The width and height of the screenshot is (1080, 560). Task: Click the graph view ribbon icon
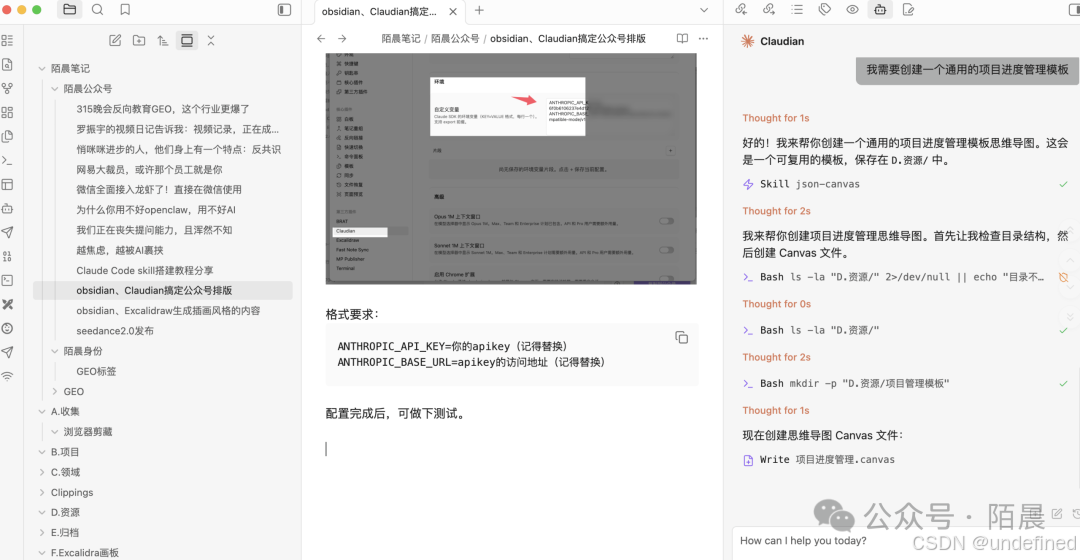coord(8,89)
